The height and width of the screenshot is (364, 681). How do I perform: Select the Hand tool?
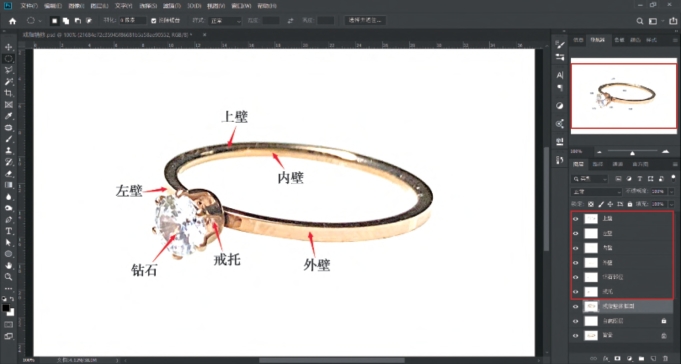pyautogui.click(x=8, y=265)
